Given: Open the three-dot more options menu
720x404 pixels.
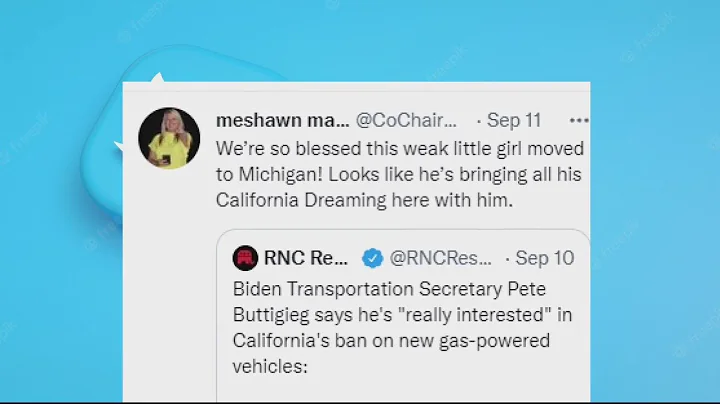Looking at the screenshot, I should tap(579, 120).
